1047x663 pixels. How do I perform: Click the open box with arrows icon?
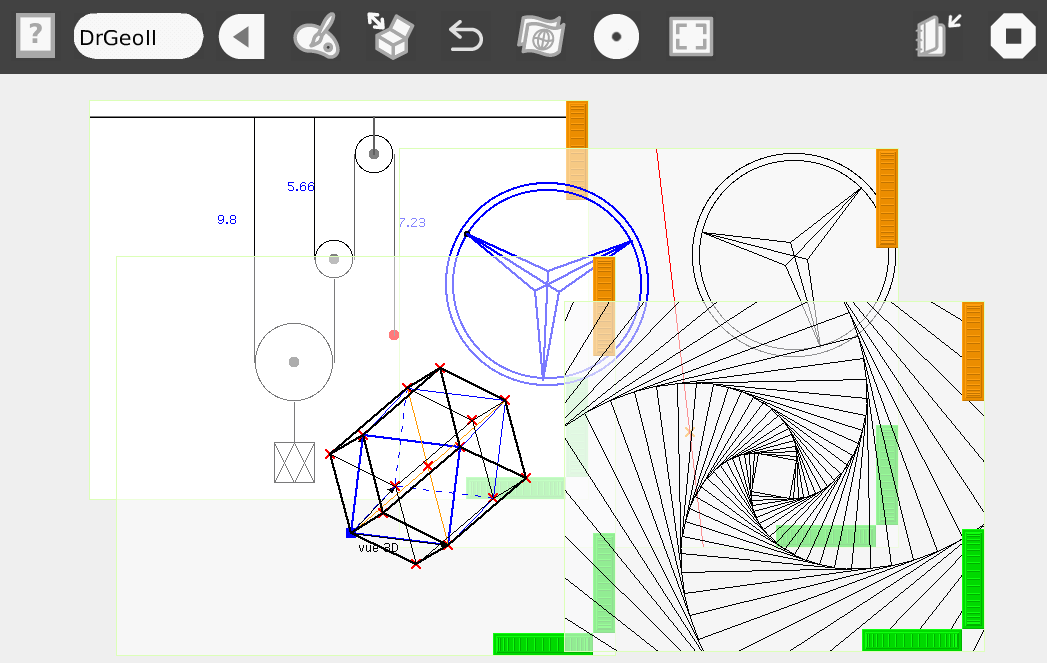click(x=391, y=37)
